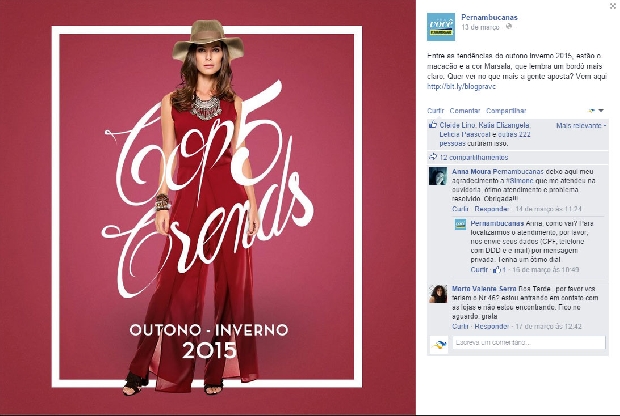The image size is (620, 416).
Task: Open the Mais relevante sorting dropdown
Action: pyautogui.click(x=581, y=125)
